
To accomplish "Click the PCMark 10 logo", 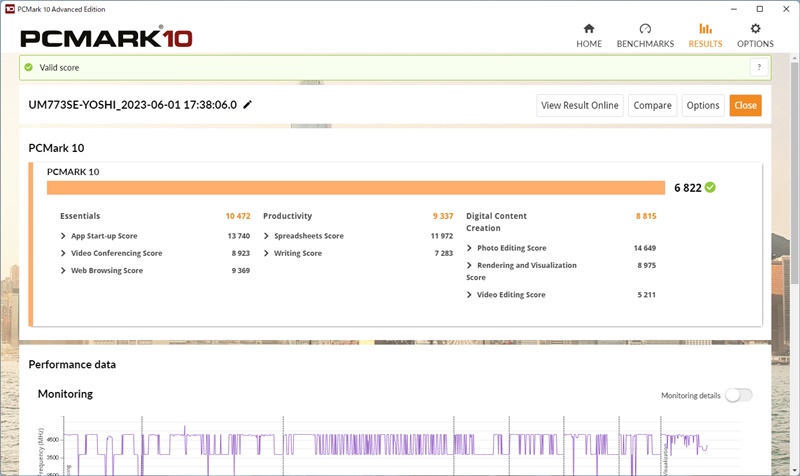I will (x=107, y=38).
